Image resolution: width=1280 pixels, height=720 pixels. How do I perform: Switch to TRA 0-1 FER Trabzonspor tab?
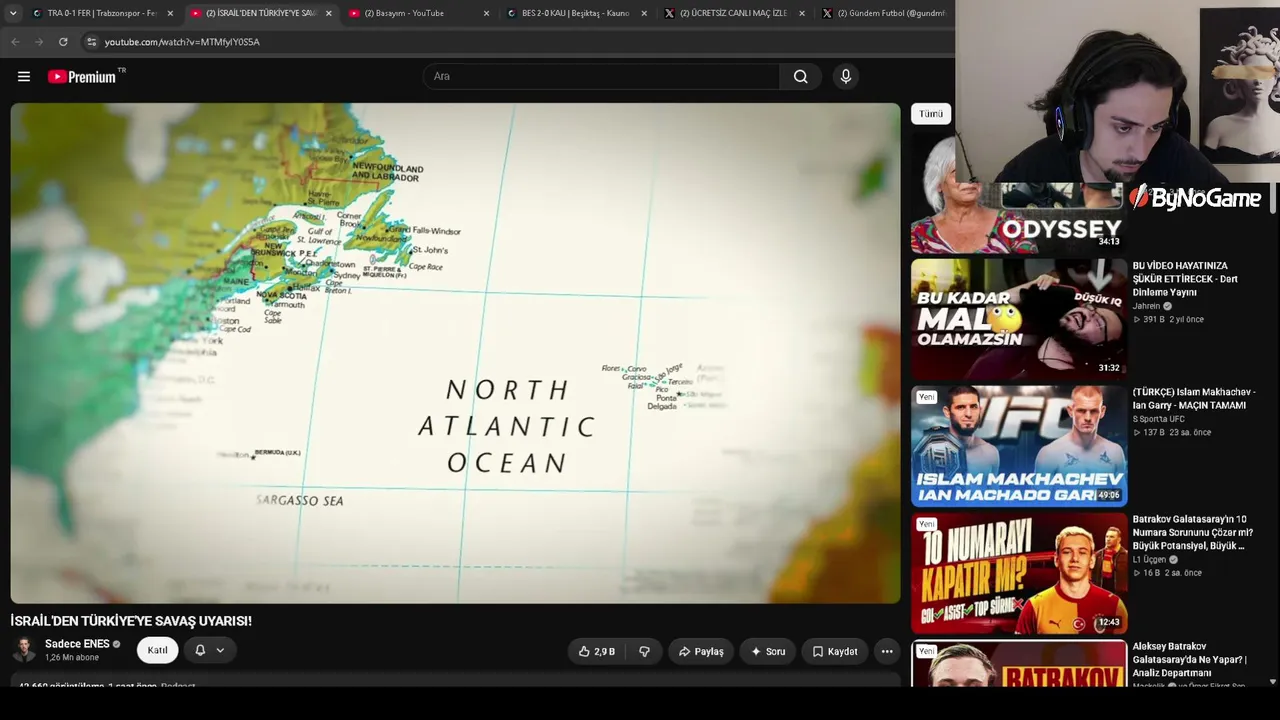(x=103, y=13)
